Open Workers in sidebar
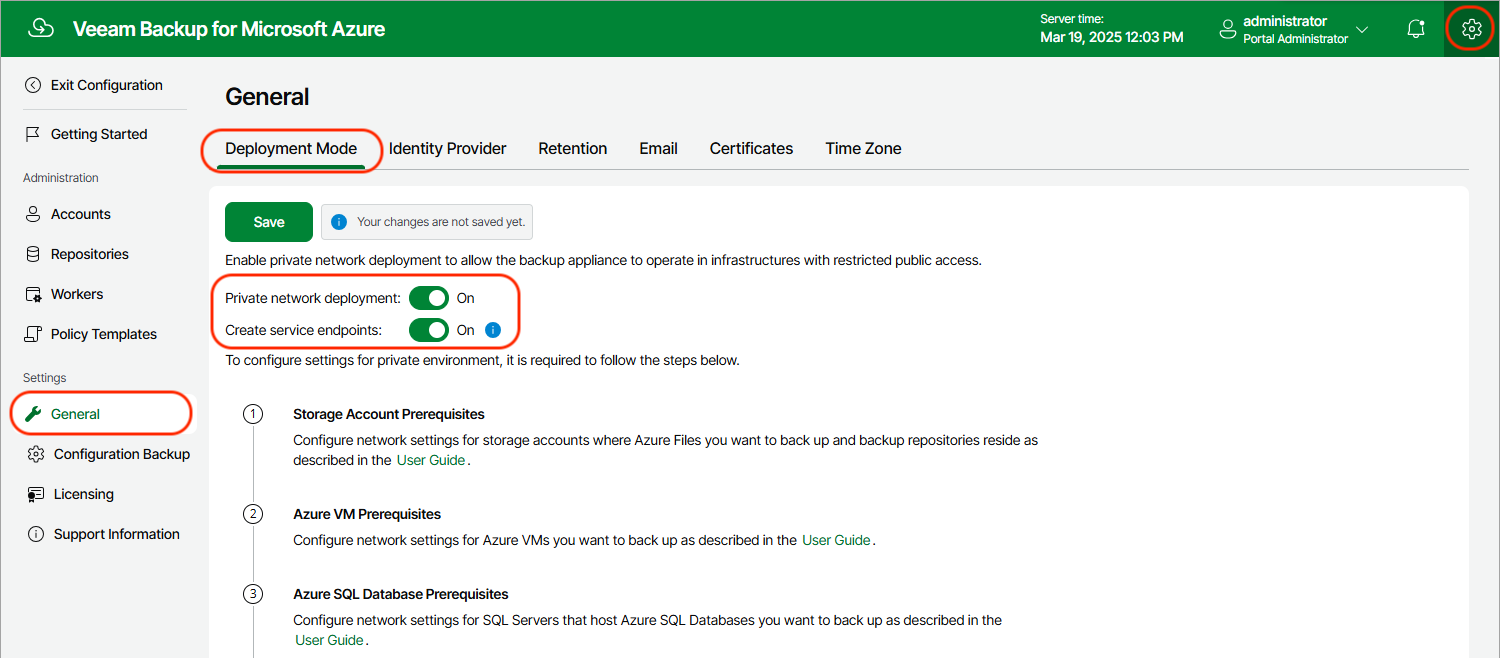The width and height of the screenshot is (1500, 658). pos(77,294)
